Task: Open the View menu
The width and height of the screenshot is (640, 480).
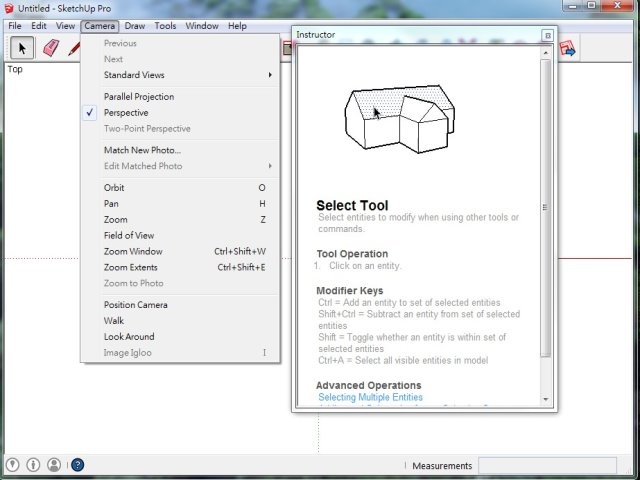Action: point(65,26)
